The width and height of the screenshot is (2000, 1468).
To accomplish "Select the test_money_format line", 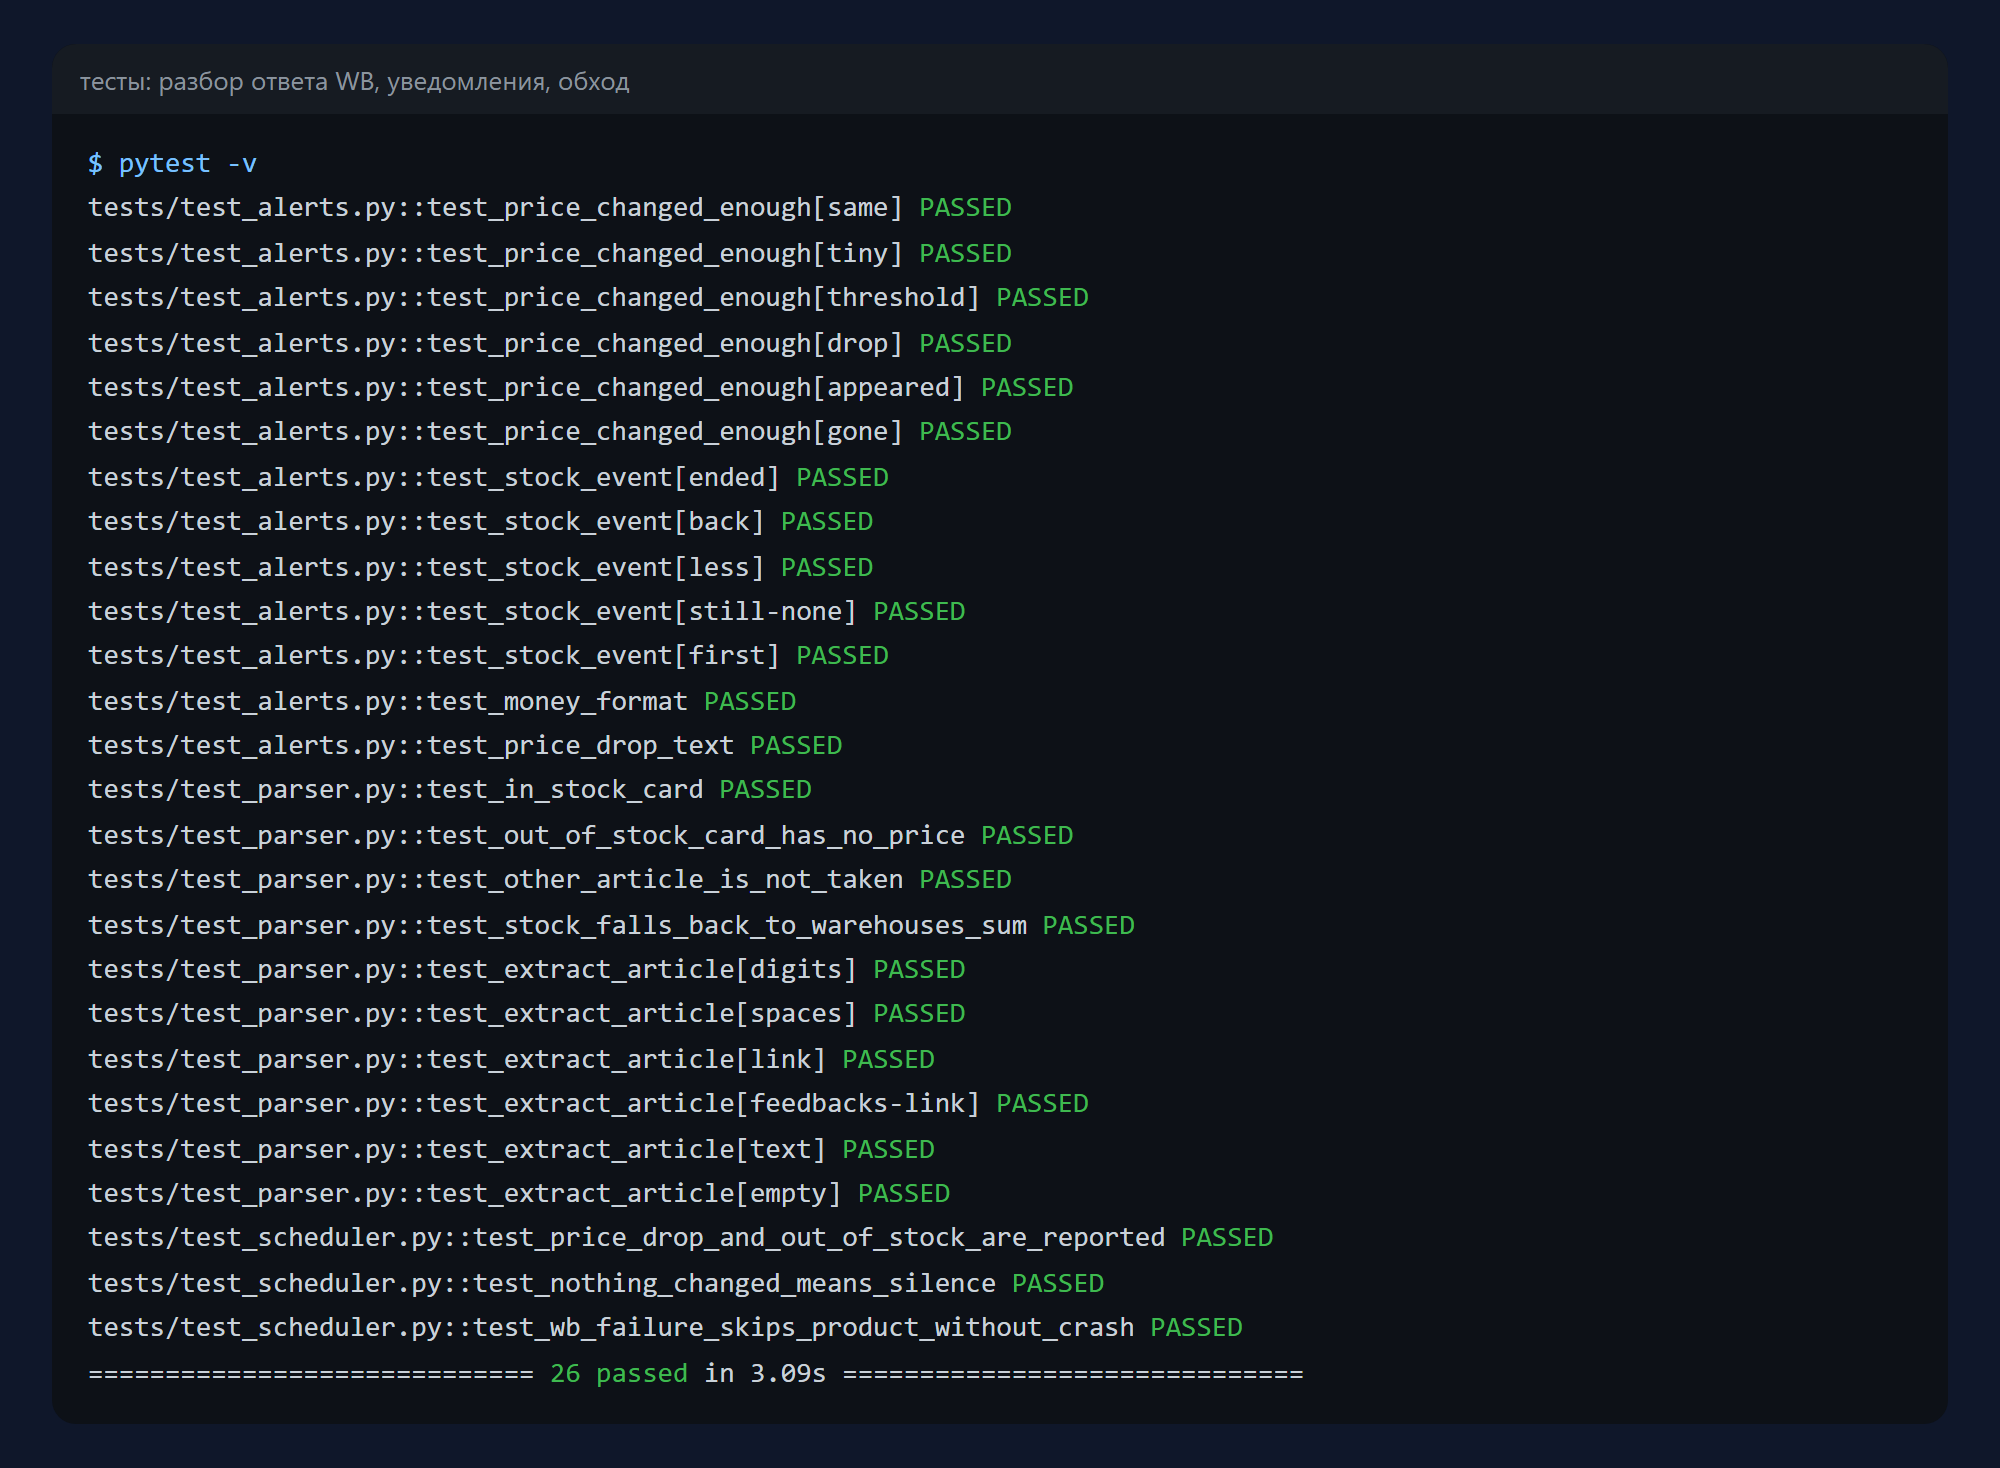I will tap(442, 701).
